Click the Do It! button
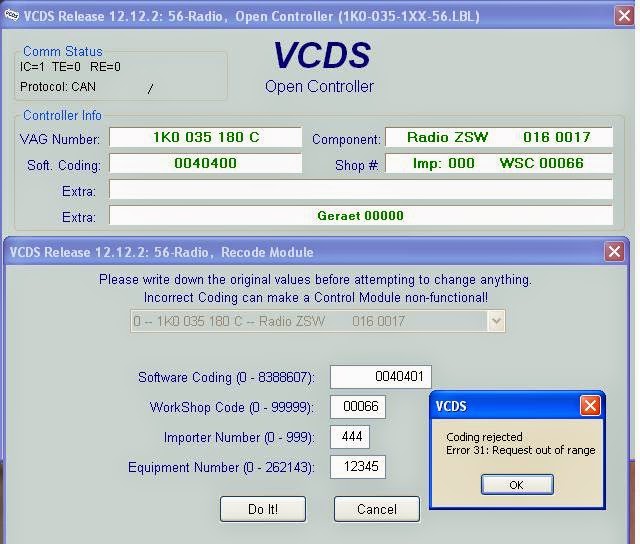Viewport: 640px width, 544px height. pyautogui.click(x=263, y=509)
